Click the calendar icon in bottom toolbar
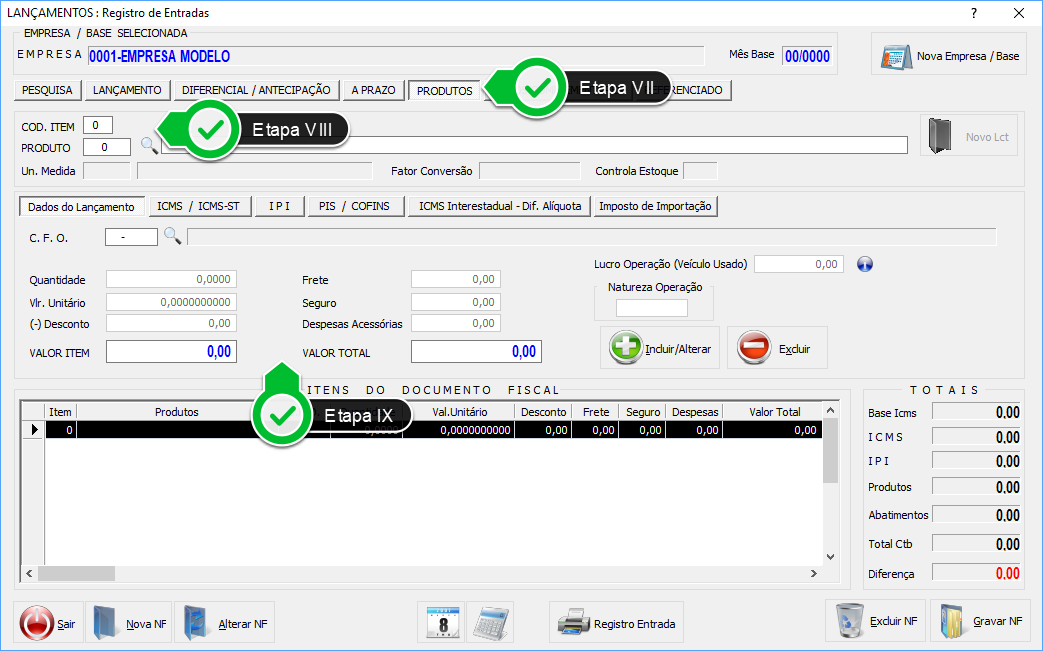Image resolution: width=1043 pixels, height=651 pixels. click(441, 623)
